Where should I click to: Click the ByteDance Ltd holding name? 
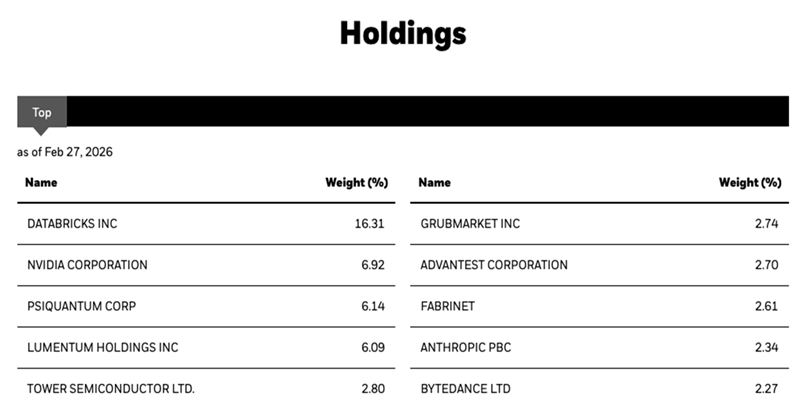tap(468, 388)
